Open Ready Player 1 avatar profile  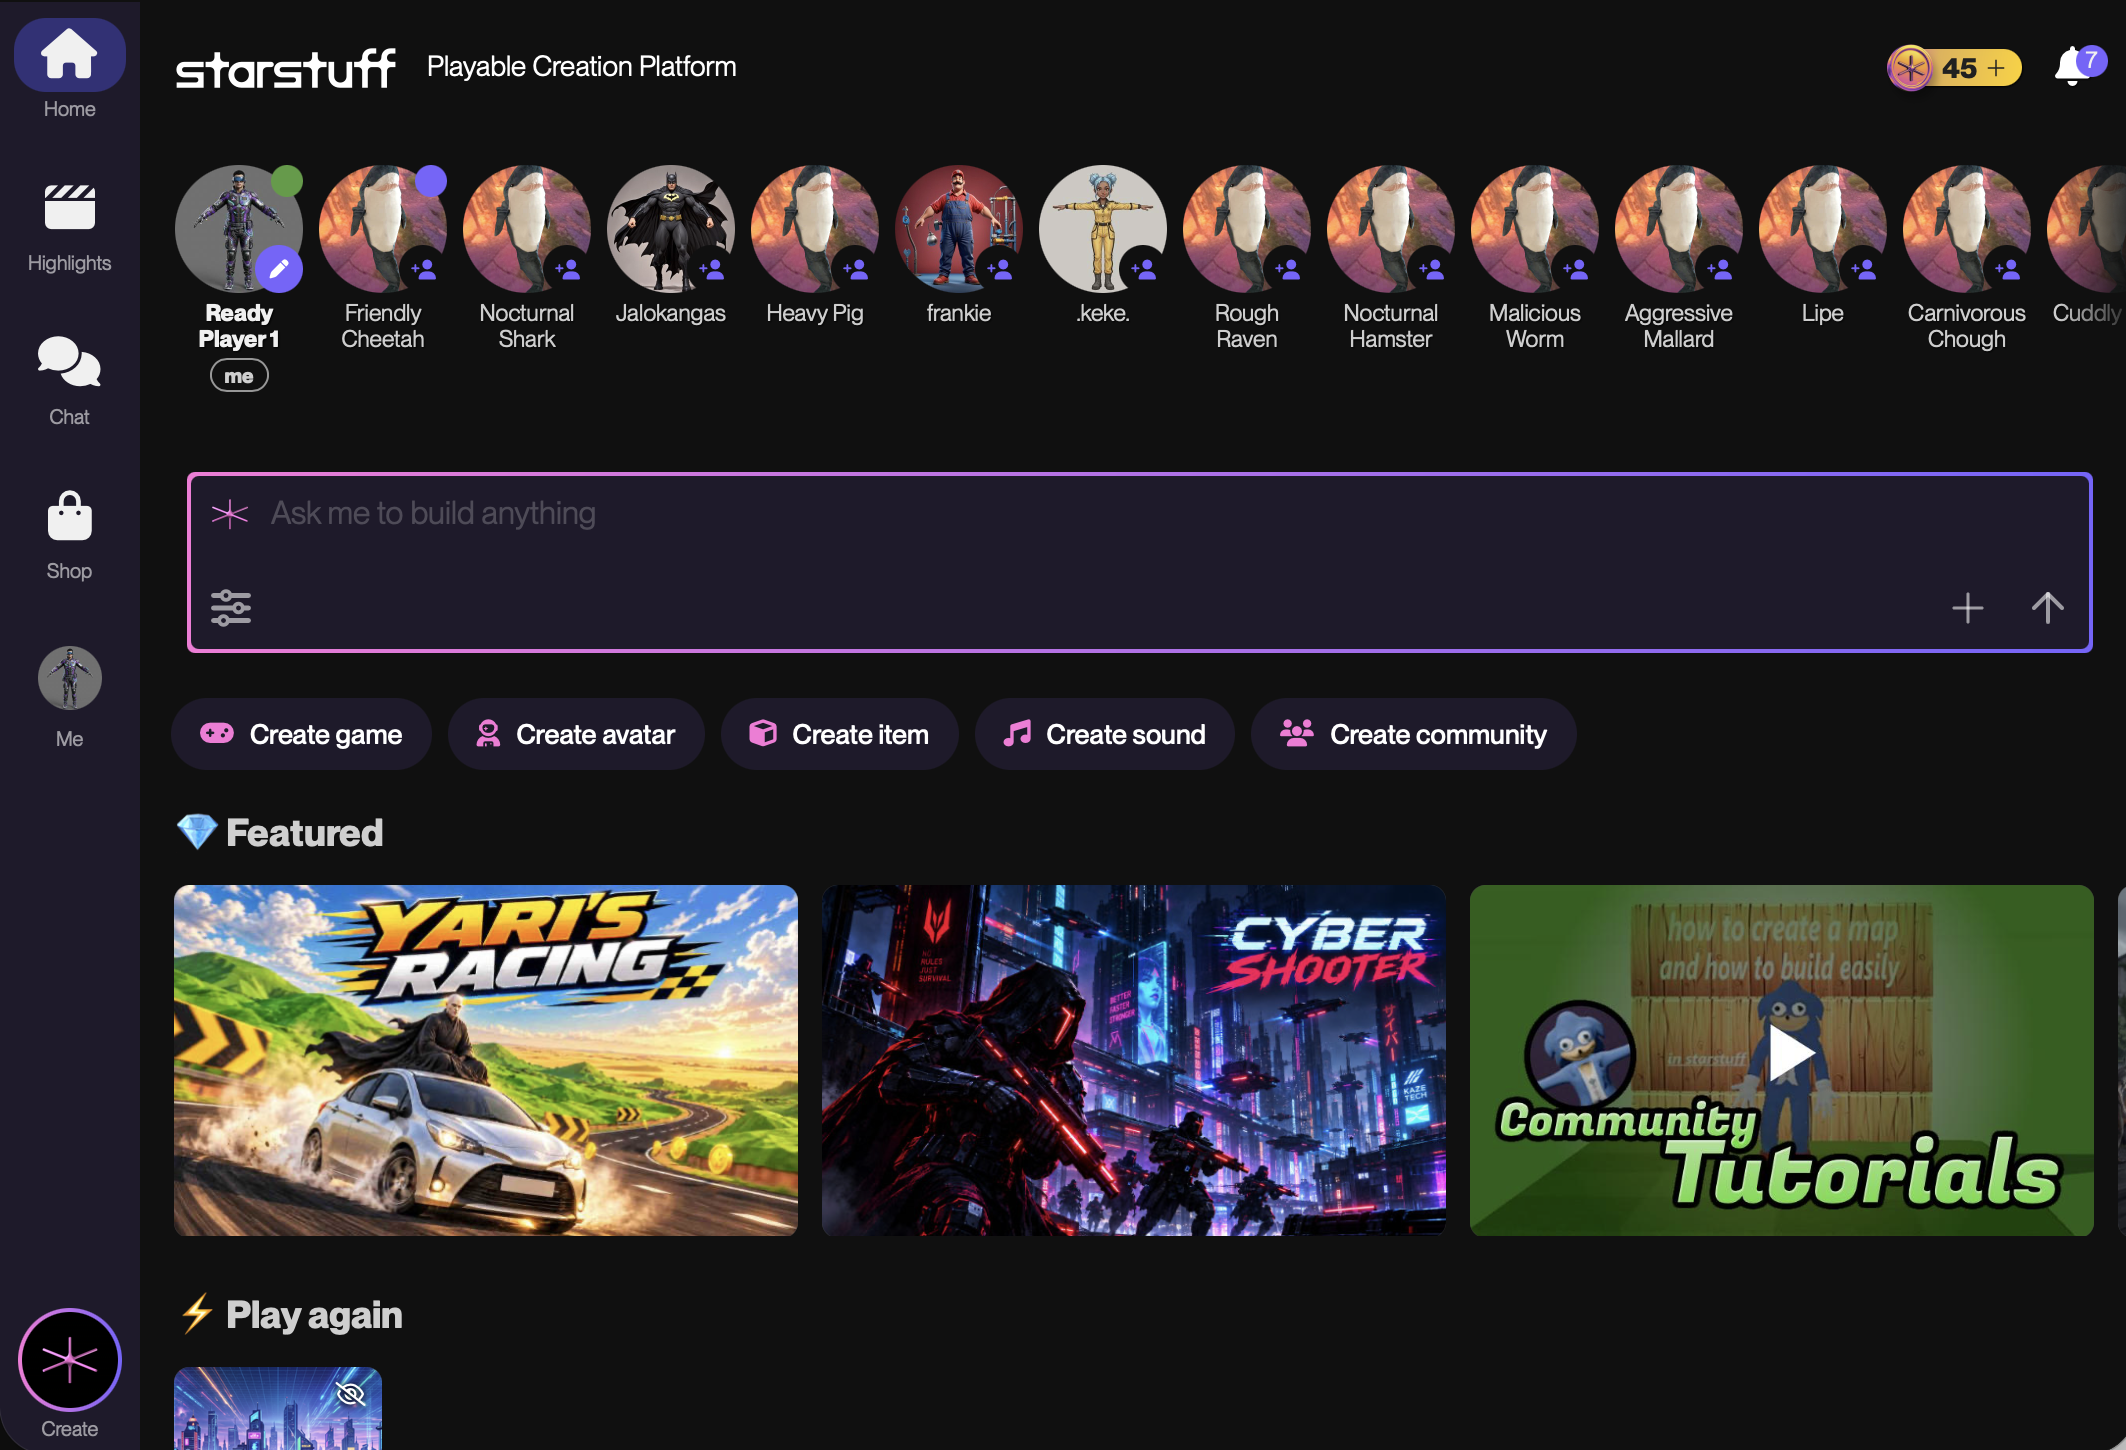pos(238,228)
